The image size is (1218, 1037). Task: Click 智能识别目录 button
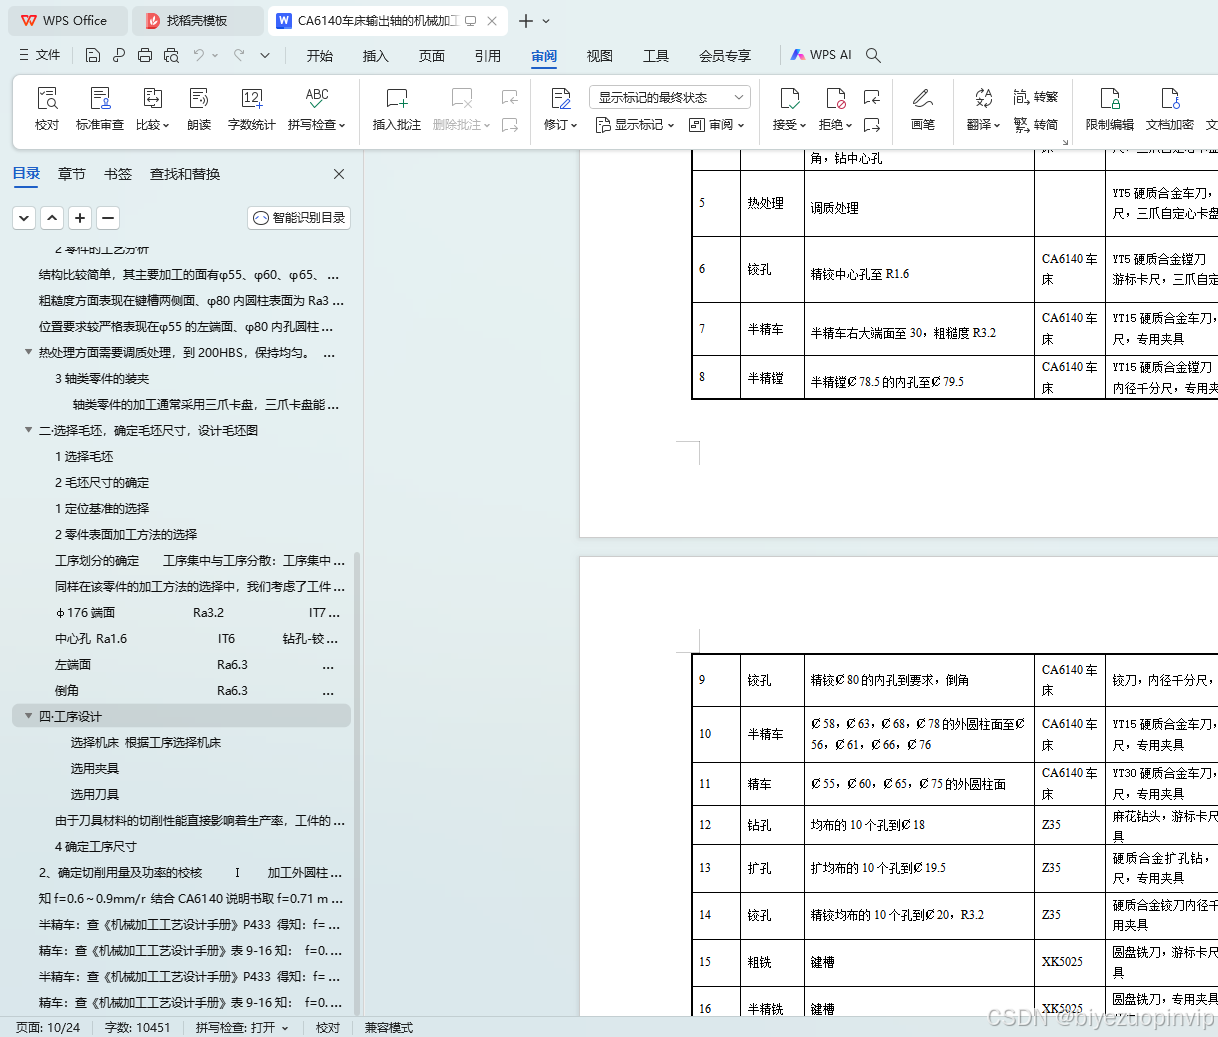(x=299, y=218)
